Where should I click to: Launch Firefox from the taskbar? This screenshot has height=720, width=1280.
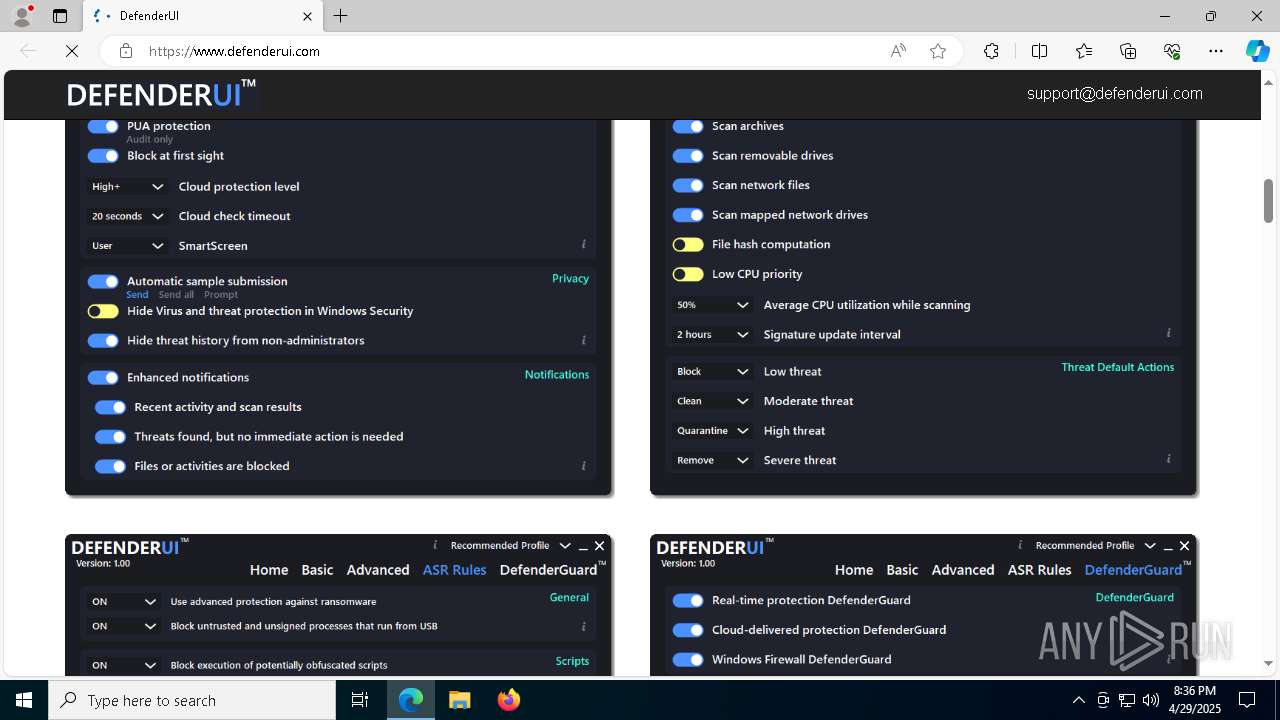tap(509, 700)
